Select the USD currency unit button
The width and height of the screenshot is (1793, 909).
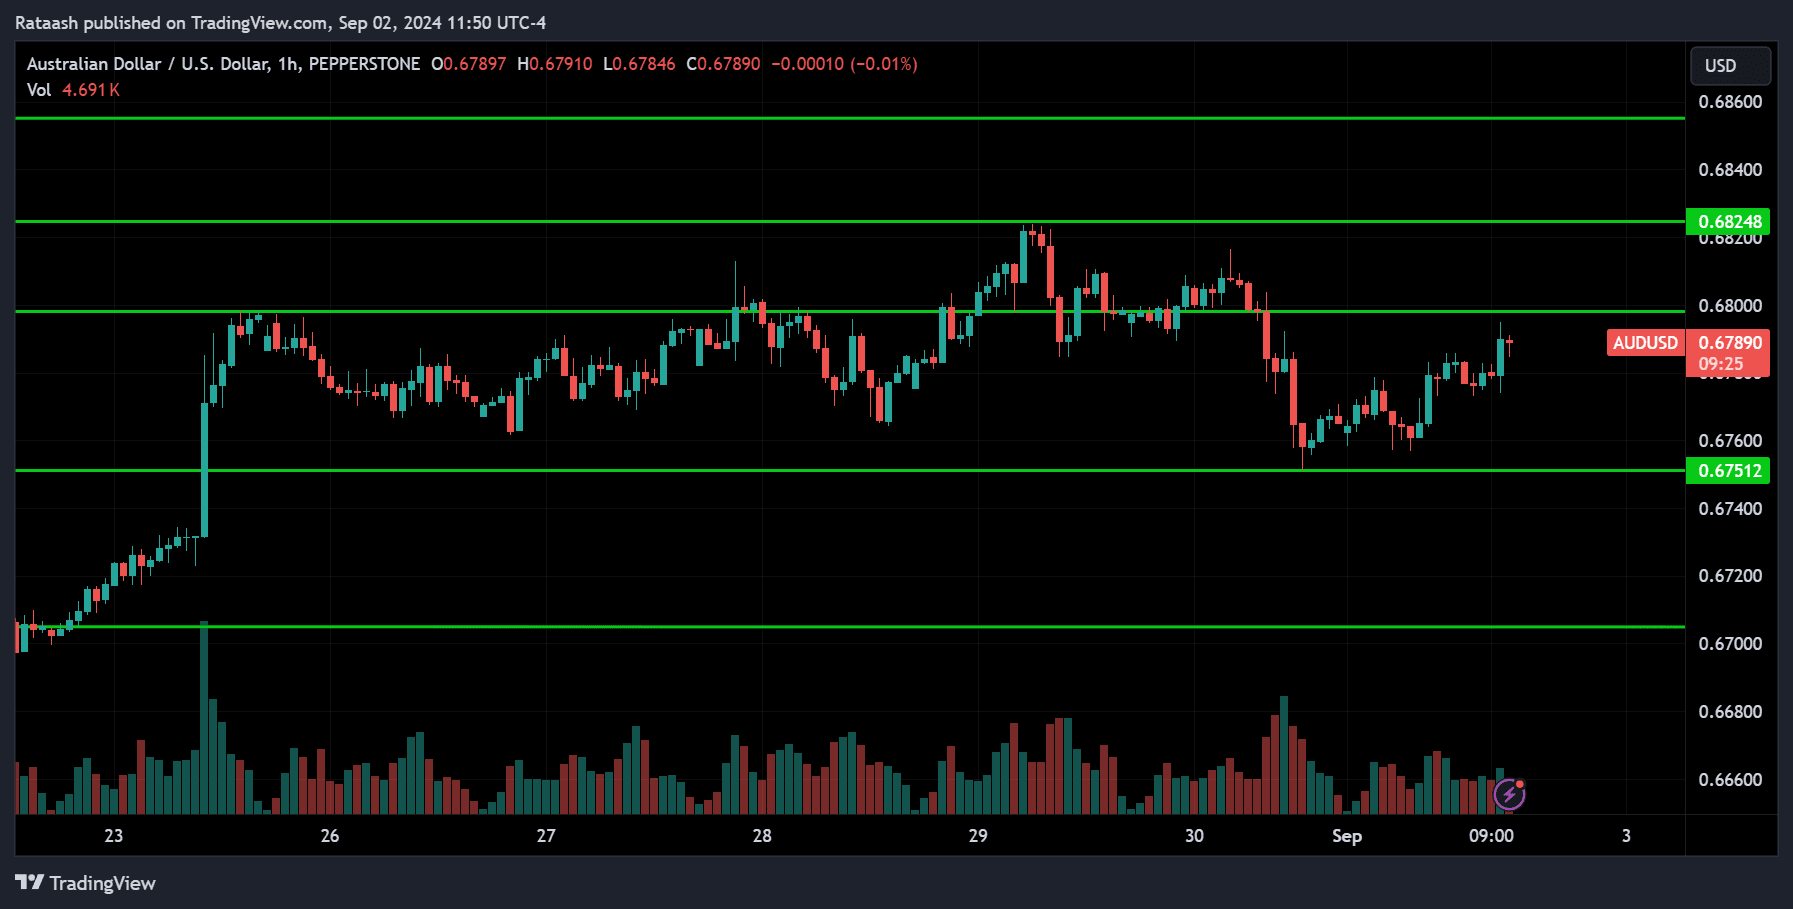[x=1729, y=66]
